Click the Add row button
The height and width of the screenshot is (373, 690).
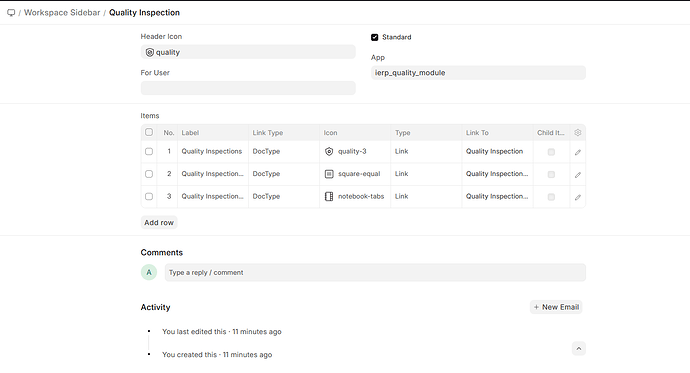click(x=159, y=223)
